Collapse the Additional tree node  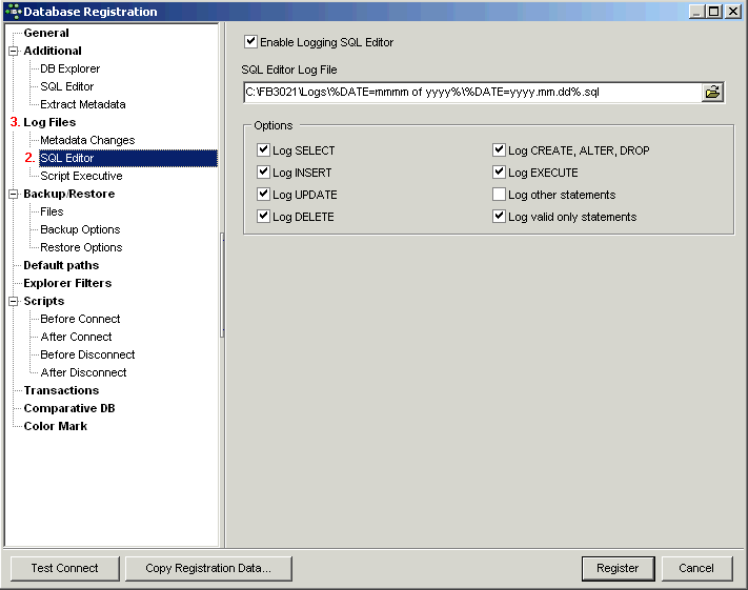13,51
